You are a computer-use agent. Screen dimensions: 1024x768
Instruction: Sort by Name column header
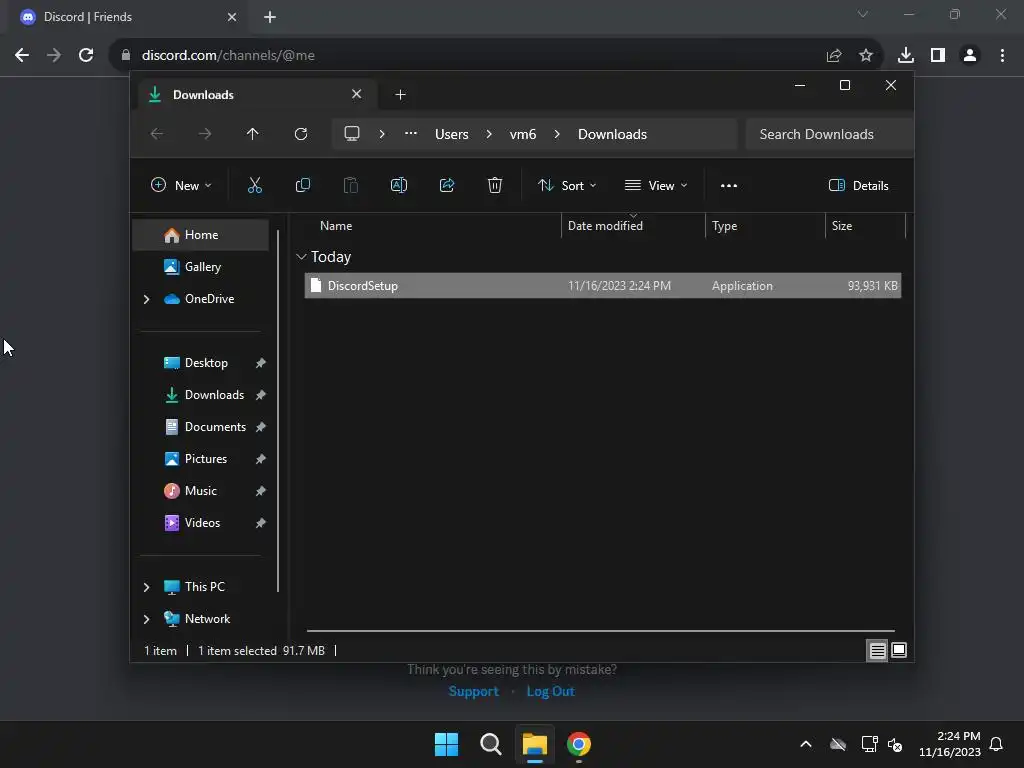tap(336, 226)
